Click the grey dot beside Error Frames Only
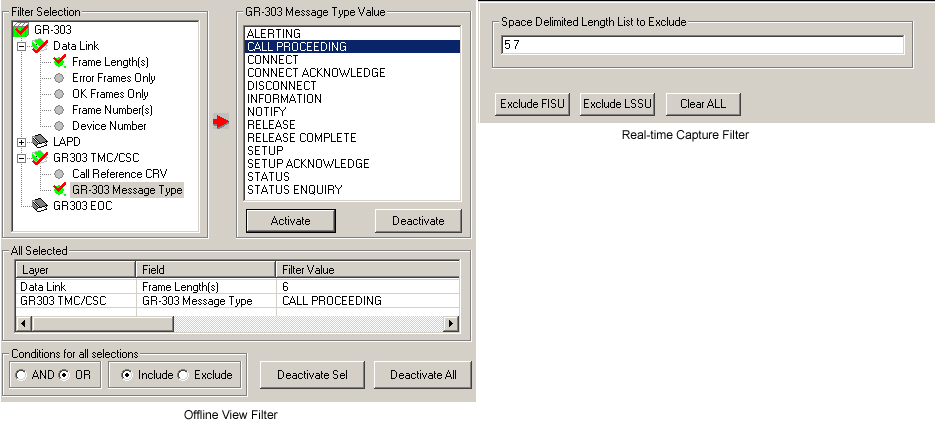This screenshot has height=424, width=935. coord(59,78)
